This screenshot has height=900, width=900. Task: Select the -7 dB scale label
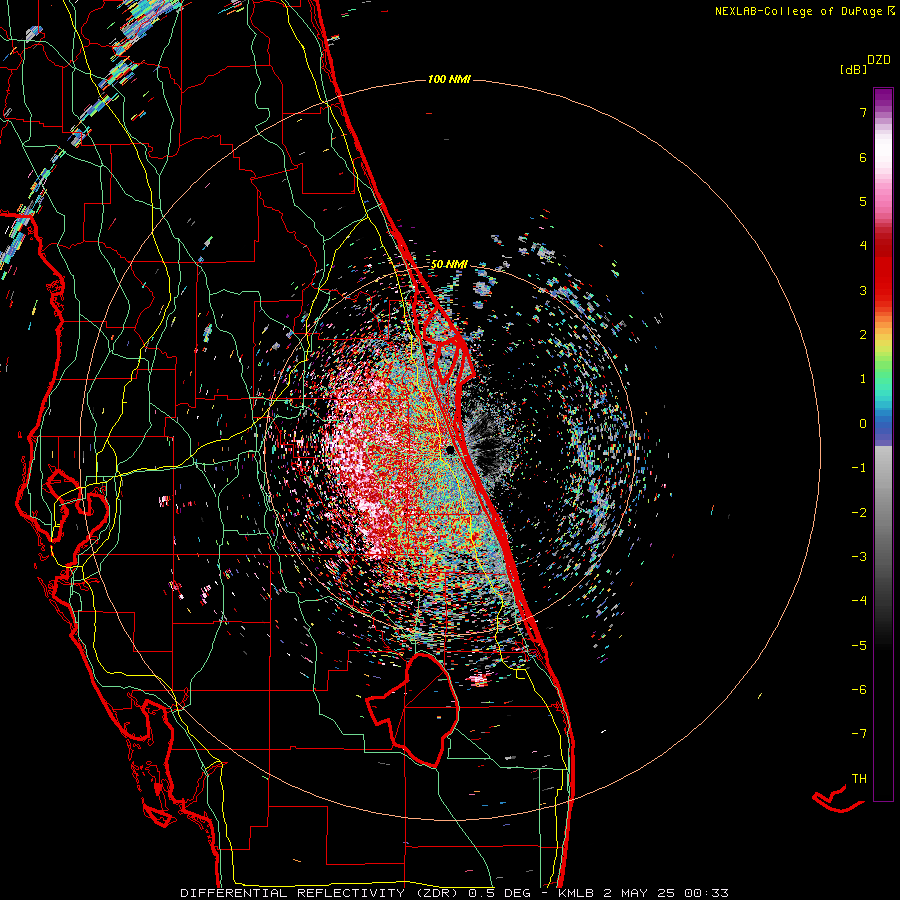[x=859, y=734]
